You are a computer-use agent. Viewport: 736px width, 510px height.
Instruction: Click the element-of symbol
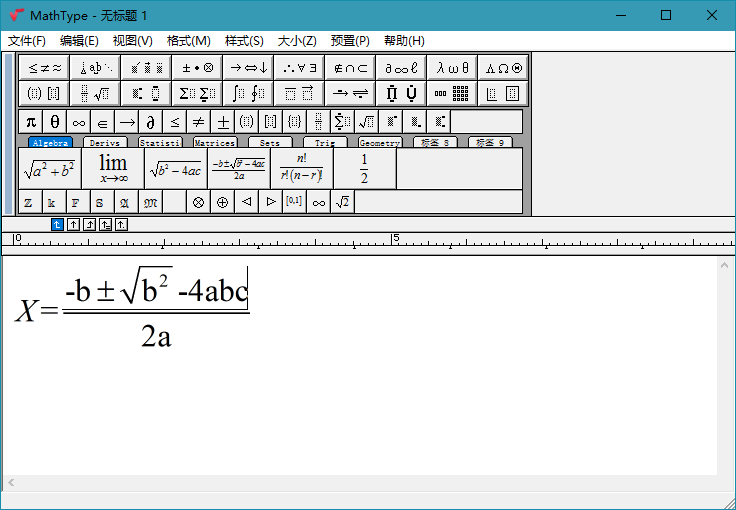[x=103, y=122]
